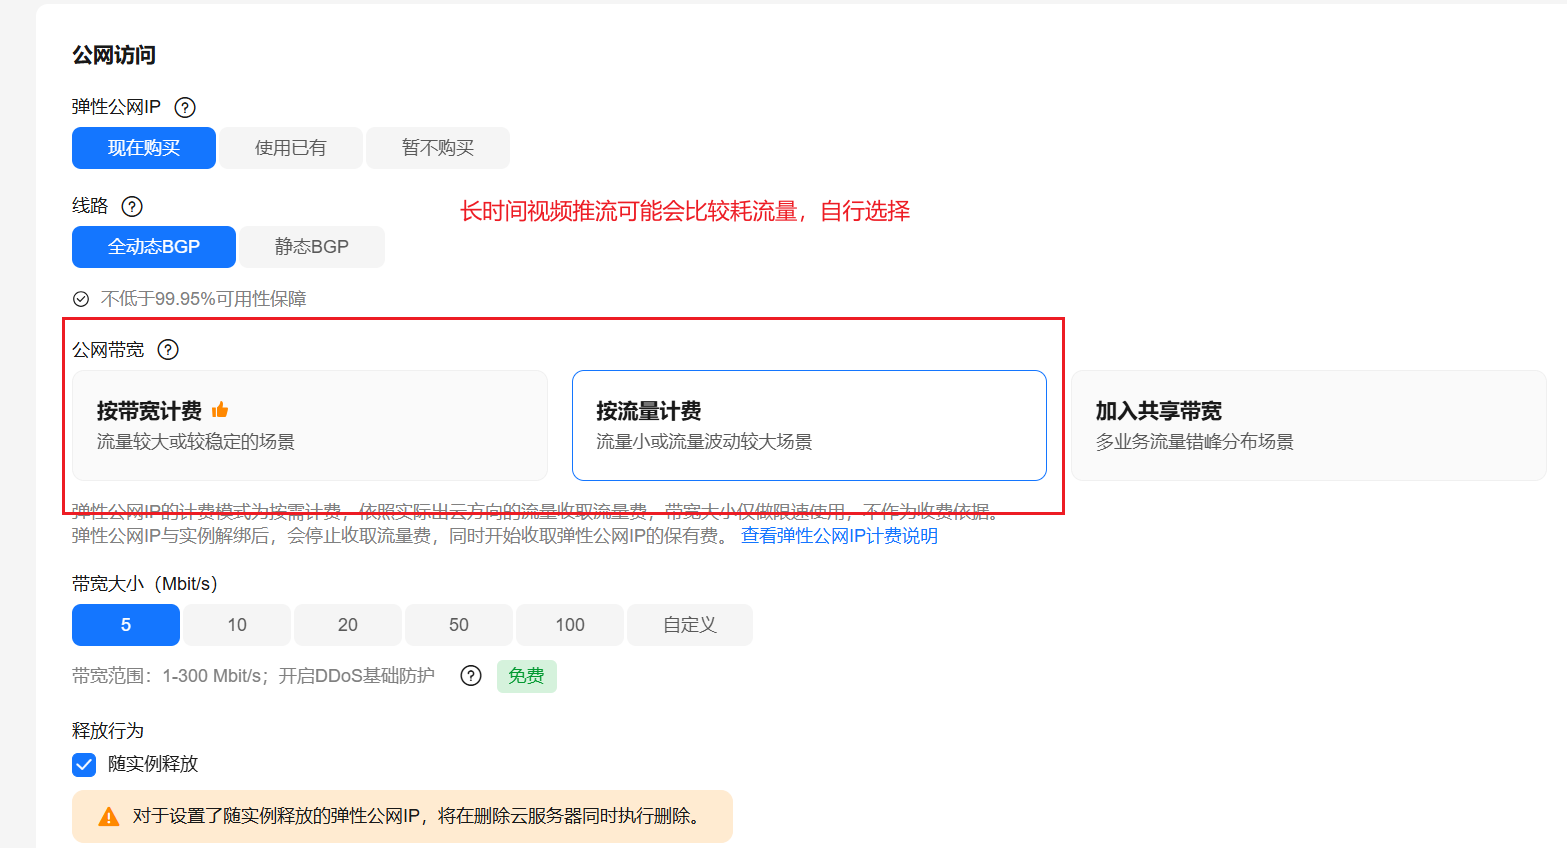Choose 自定义 bandwidth size
1567x848 pixels.
pos(690,625)
